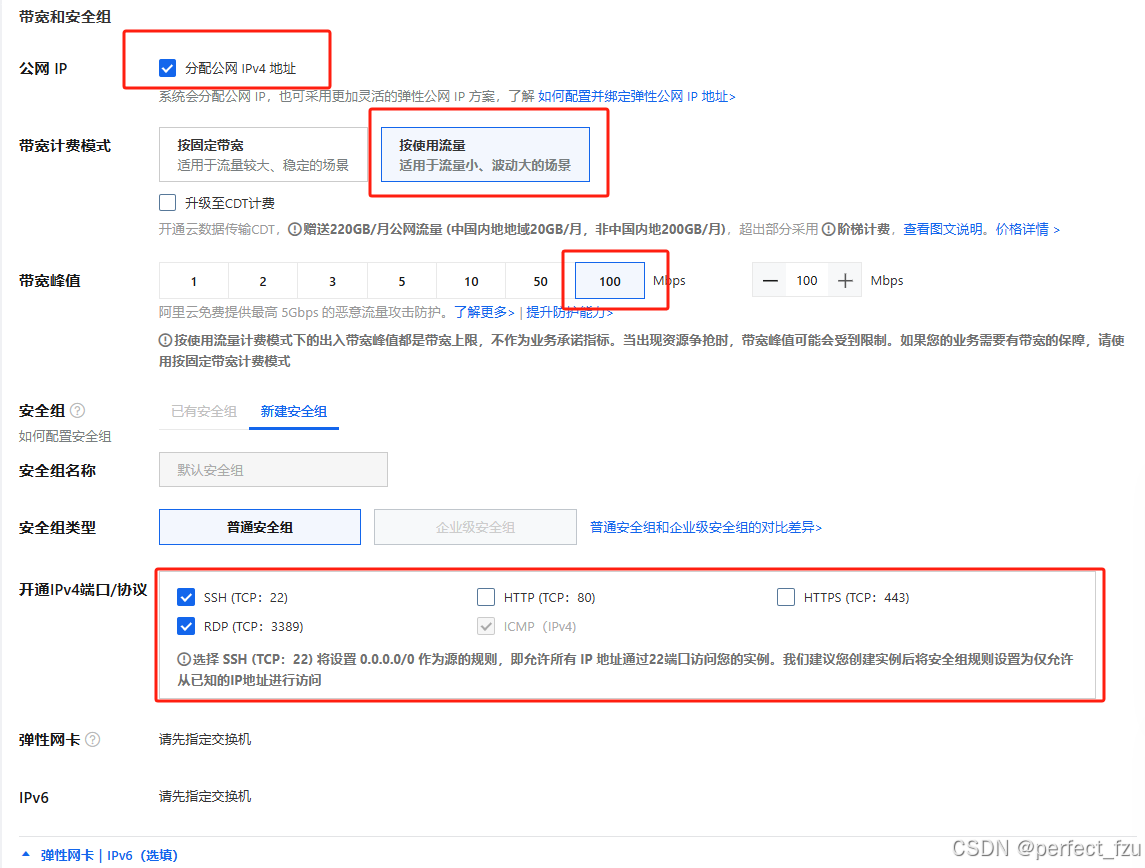Enable HTTPS (TCP: 443) port rule

click(786, 596)
